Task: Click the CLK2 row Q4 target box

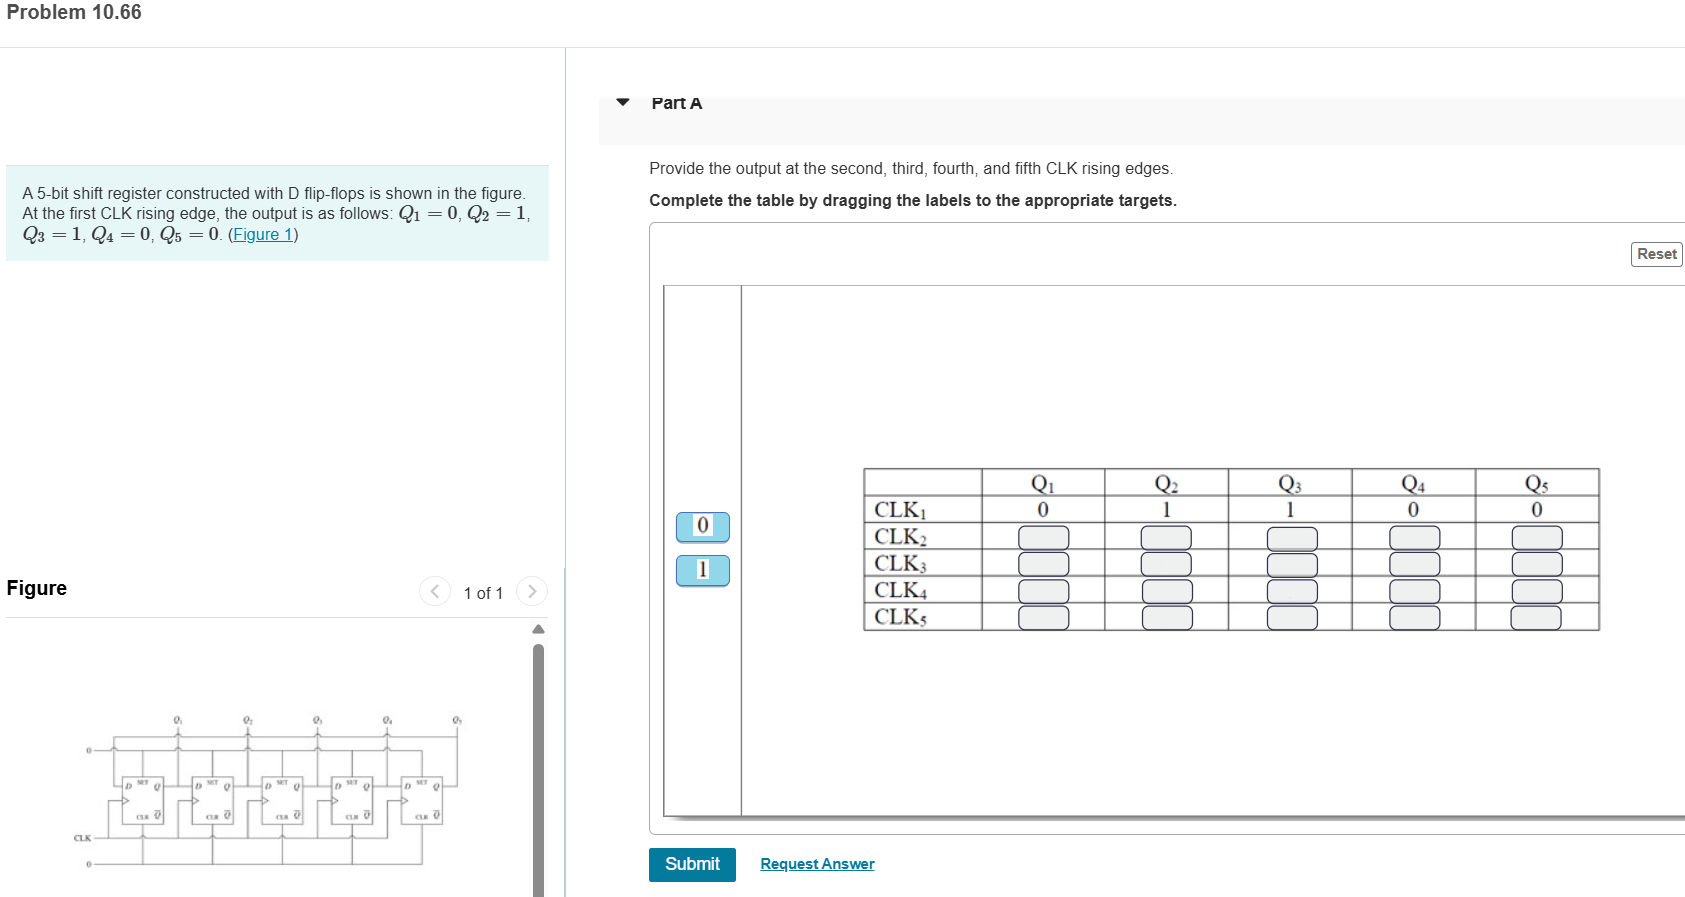Action: click(x=1414, y=538)
